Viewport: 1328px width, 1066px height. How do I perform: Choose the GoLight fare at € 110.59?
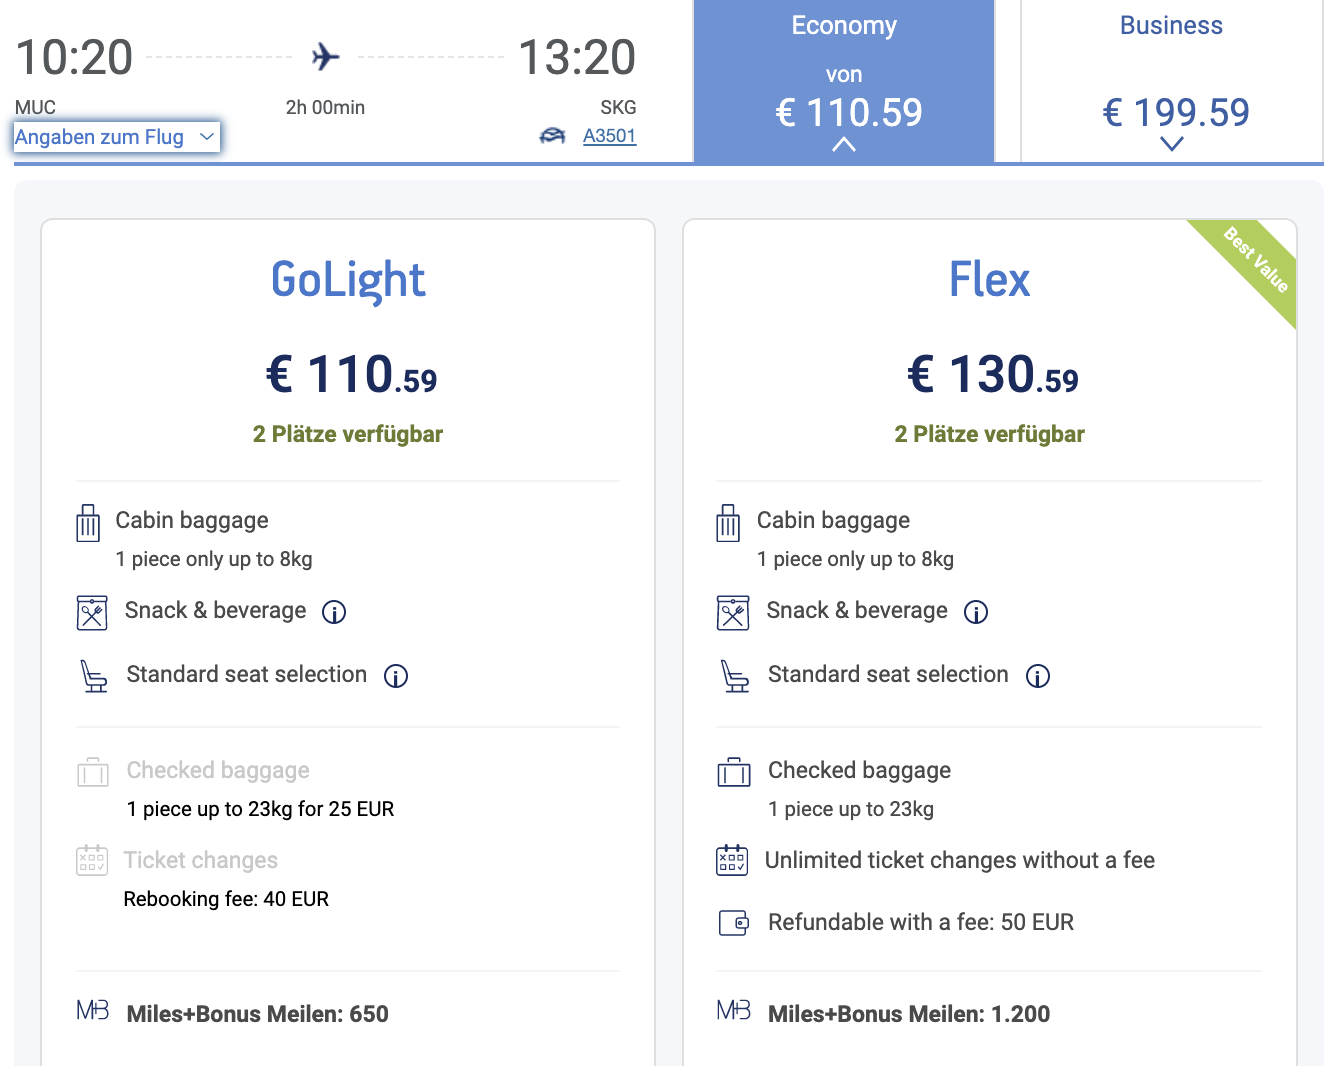[x=351, y=374]
